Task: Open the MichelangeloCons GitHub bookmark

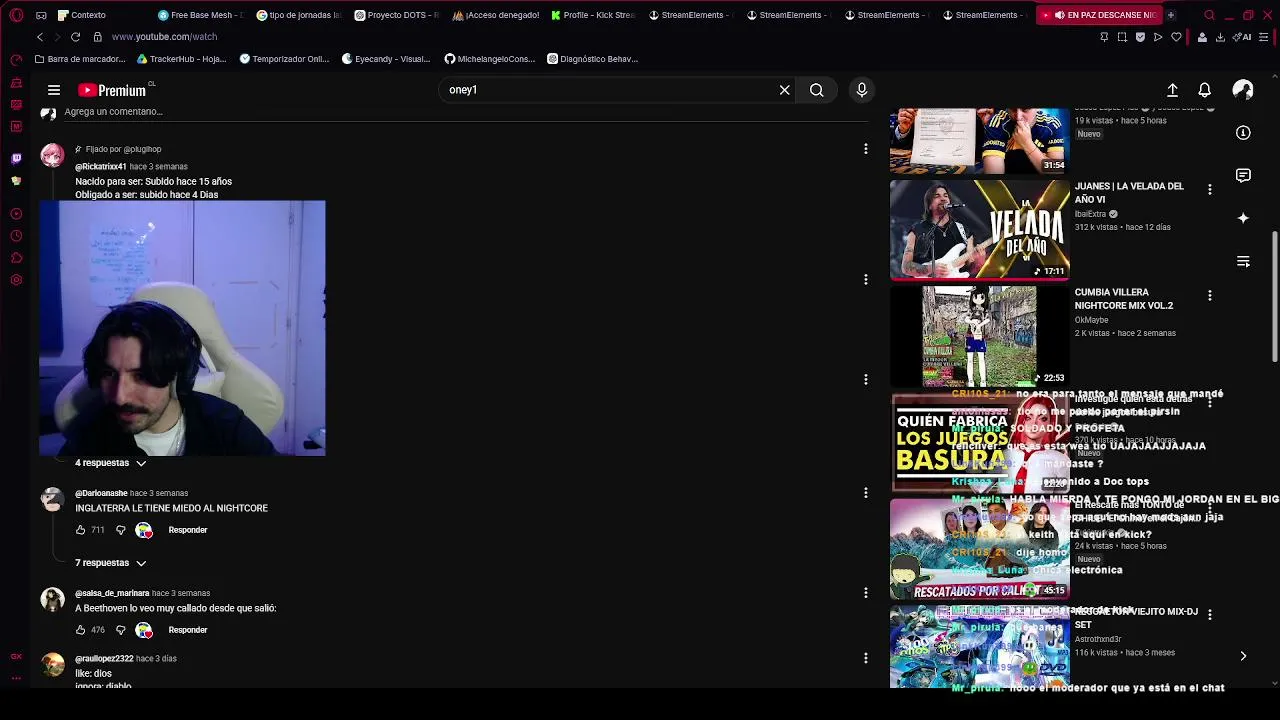Action: click(490, 59)
